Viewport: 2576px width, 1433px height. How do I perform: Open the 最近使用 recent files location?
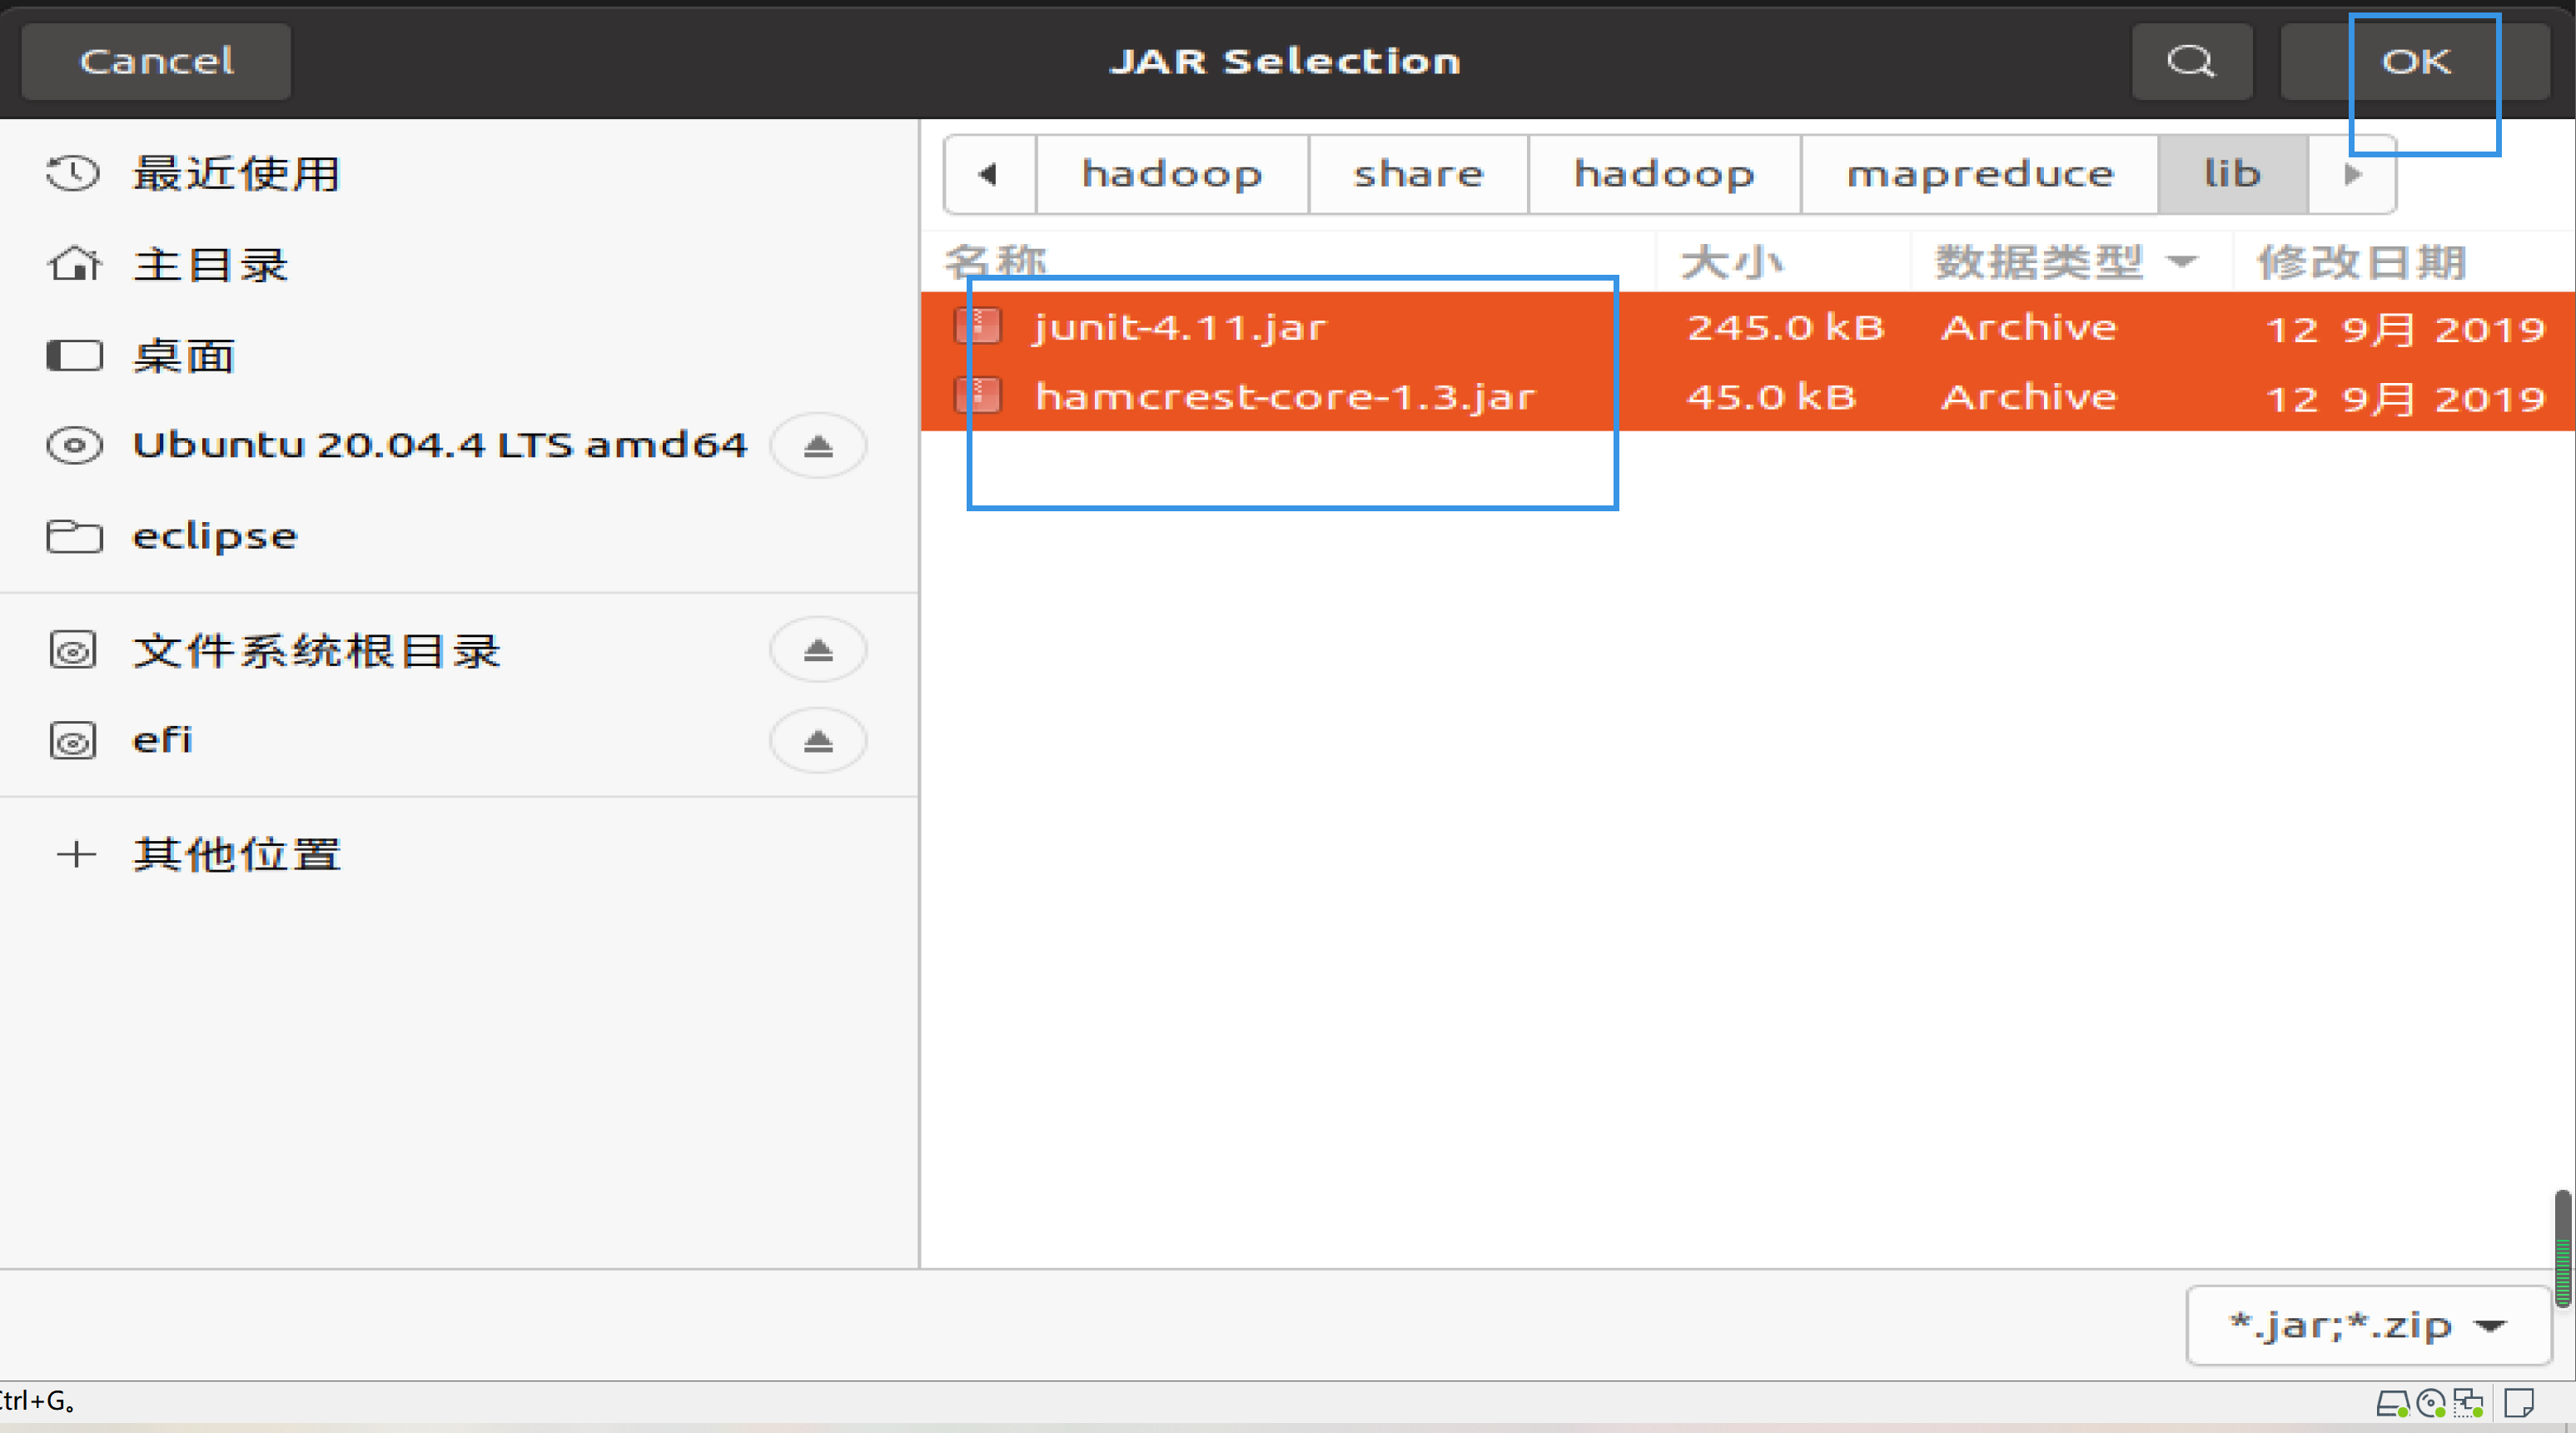pos(236,174)
